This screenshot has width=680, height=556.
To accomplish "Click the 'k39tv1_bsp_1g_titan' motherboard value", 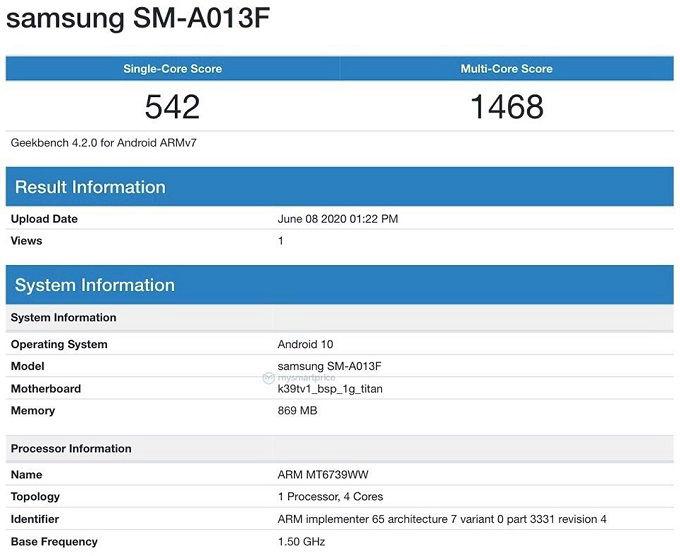I will pyautogui.click(x=330, y=389).
